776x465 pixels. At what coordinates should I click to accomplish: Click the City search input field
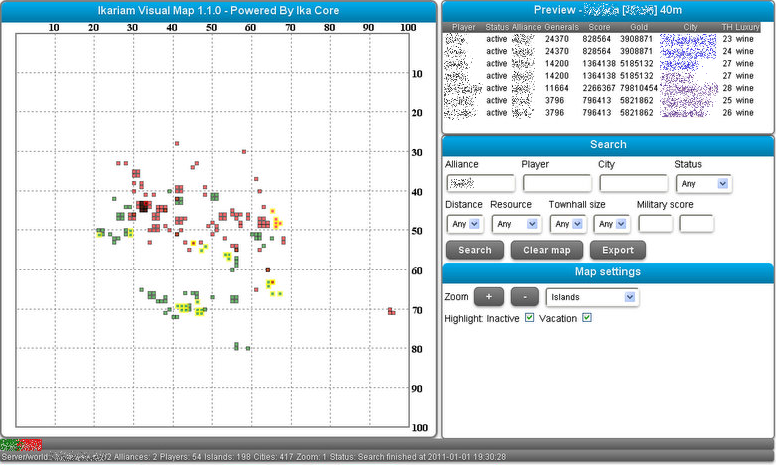[633, 184]
